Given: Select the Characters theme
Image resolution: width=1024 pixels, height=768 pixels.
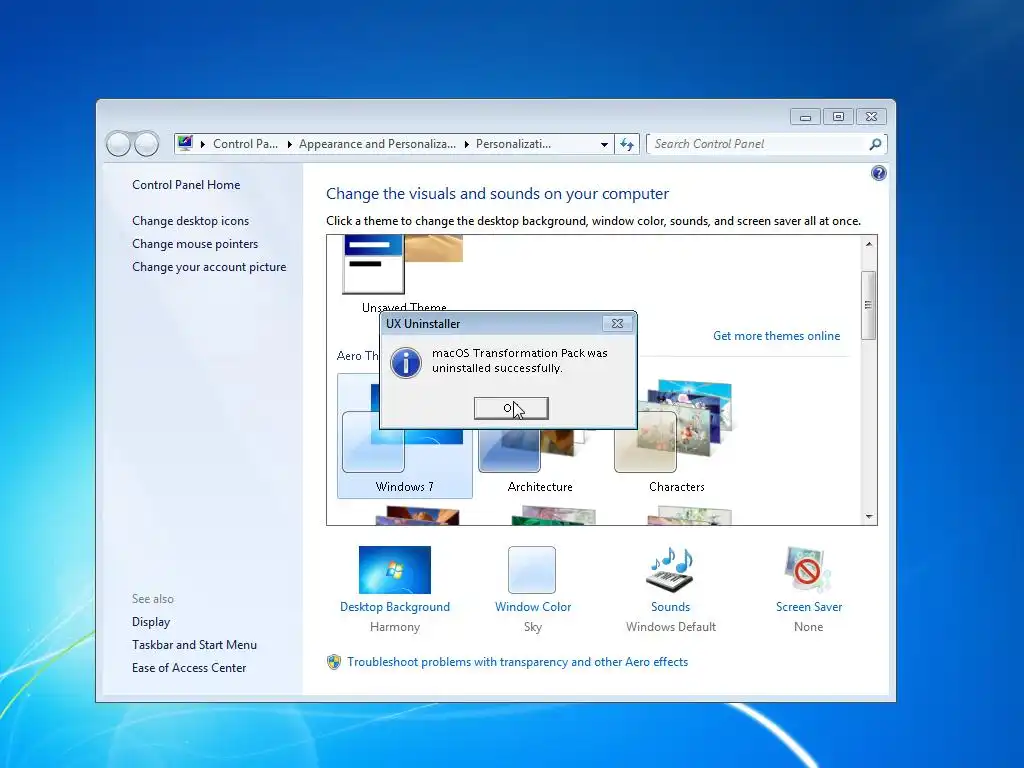Looking at the screenshot, I should 677,436.
